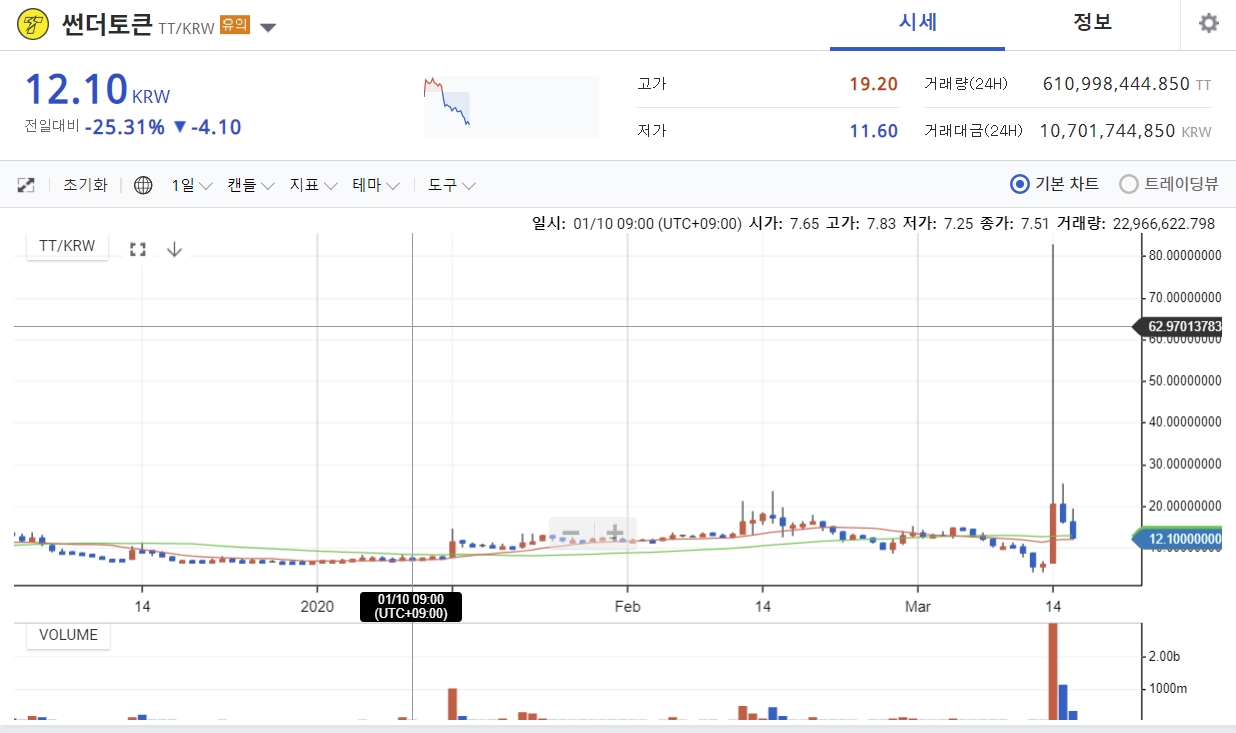Zoom in chart with the plus button
1236x733 pixels.
(x=615, y=533)
